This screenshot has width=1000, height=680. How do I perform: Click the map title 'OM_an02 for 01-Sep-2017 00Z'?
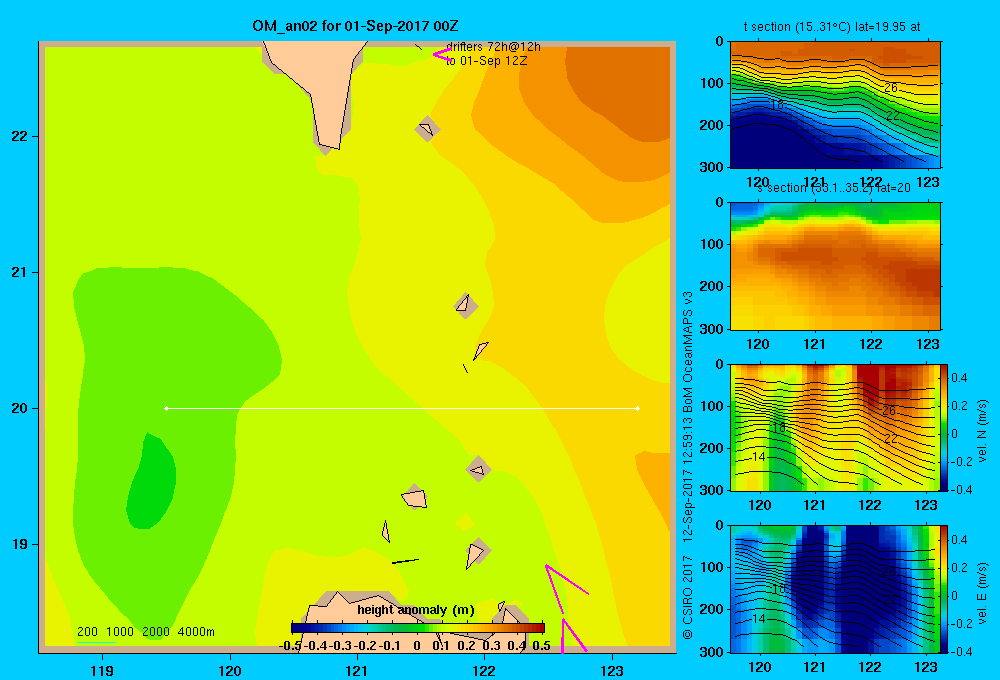[355, 26]
